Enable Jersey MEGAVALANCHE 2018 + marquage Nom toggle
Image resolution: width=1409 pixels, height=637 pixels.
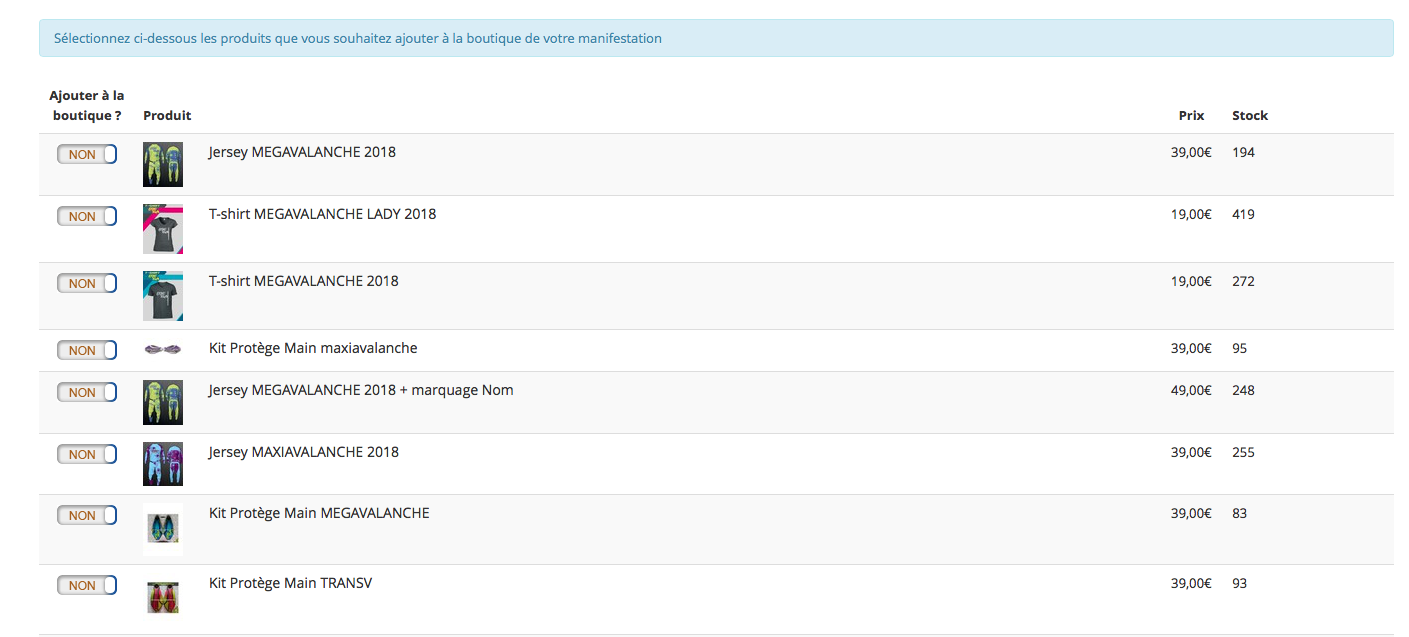tap(87, 392)
